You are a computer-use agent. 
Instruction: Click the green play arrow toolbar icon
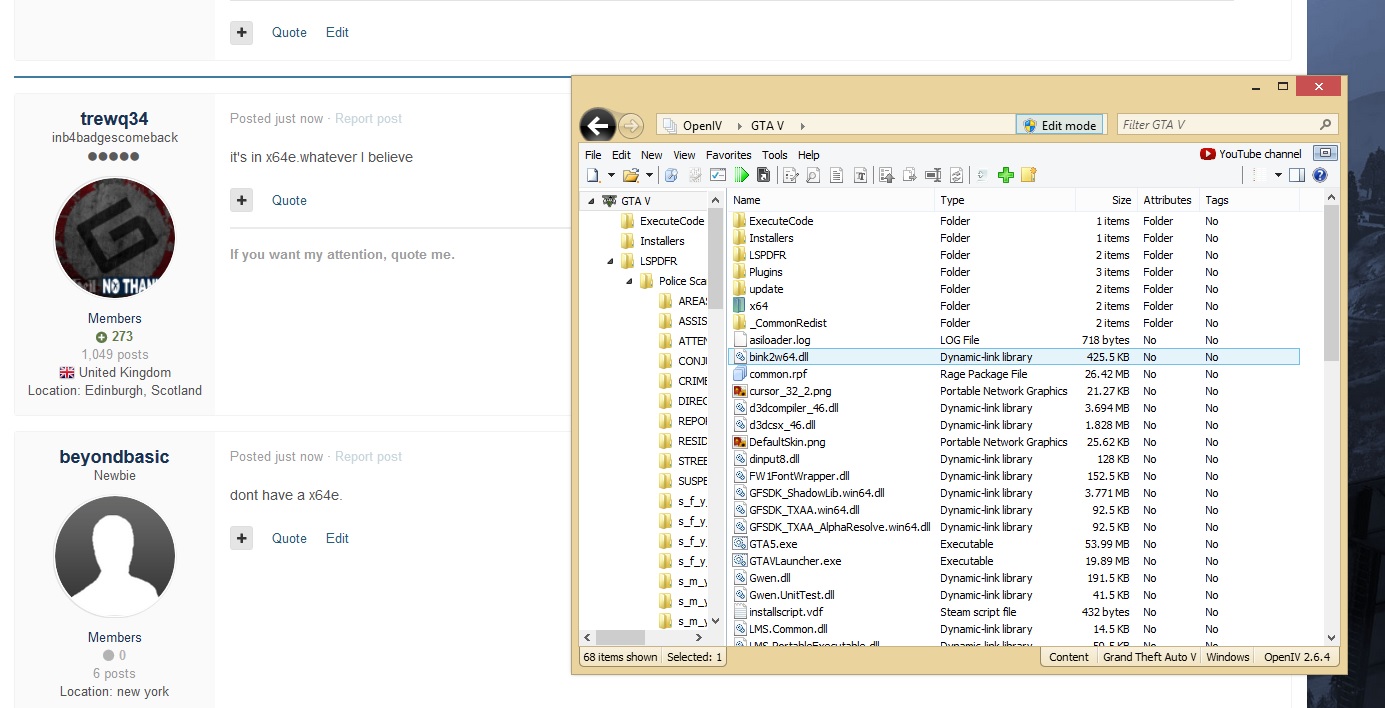click(x=741, y=175)
